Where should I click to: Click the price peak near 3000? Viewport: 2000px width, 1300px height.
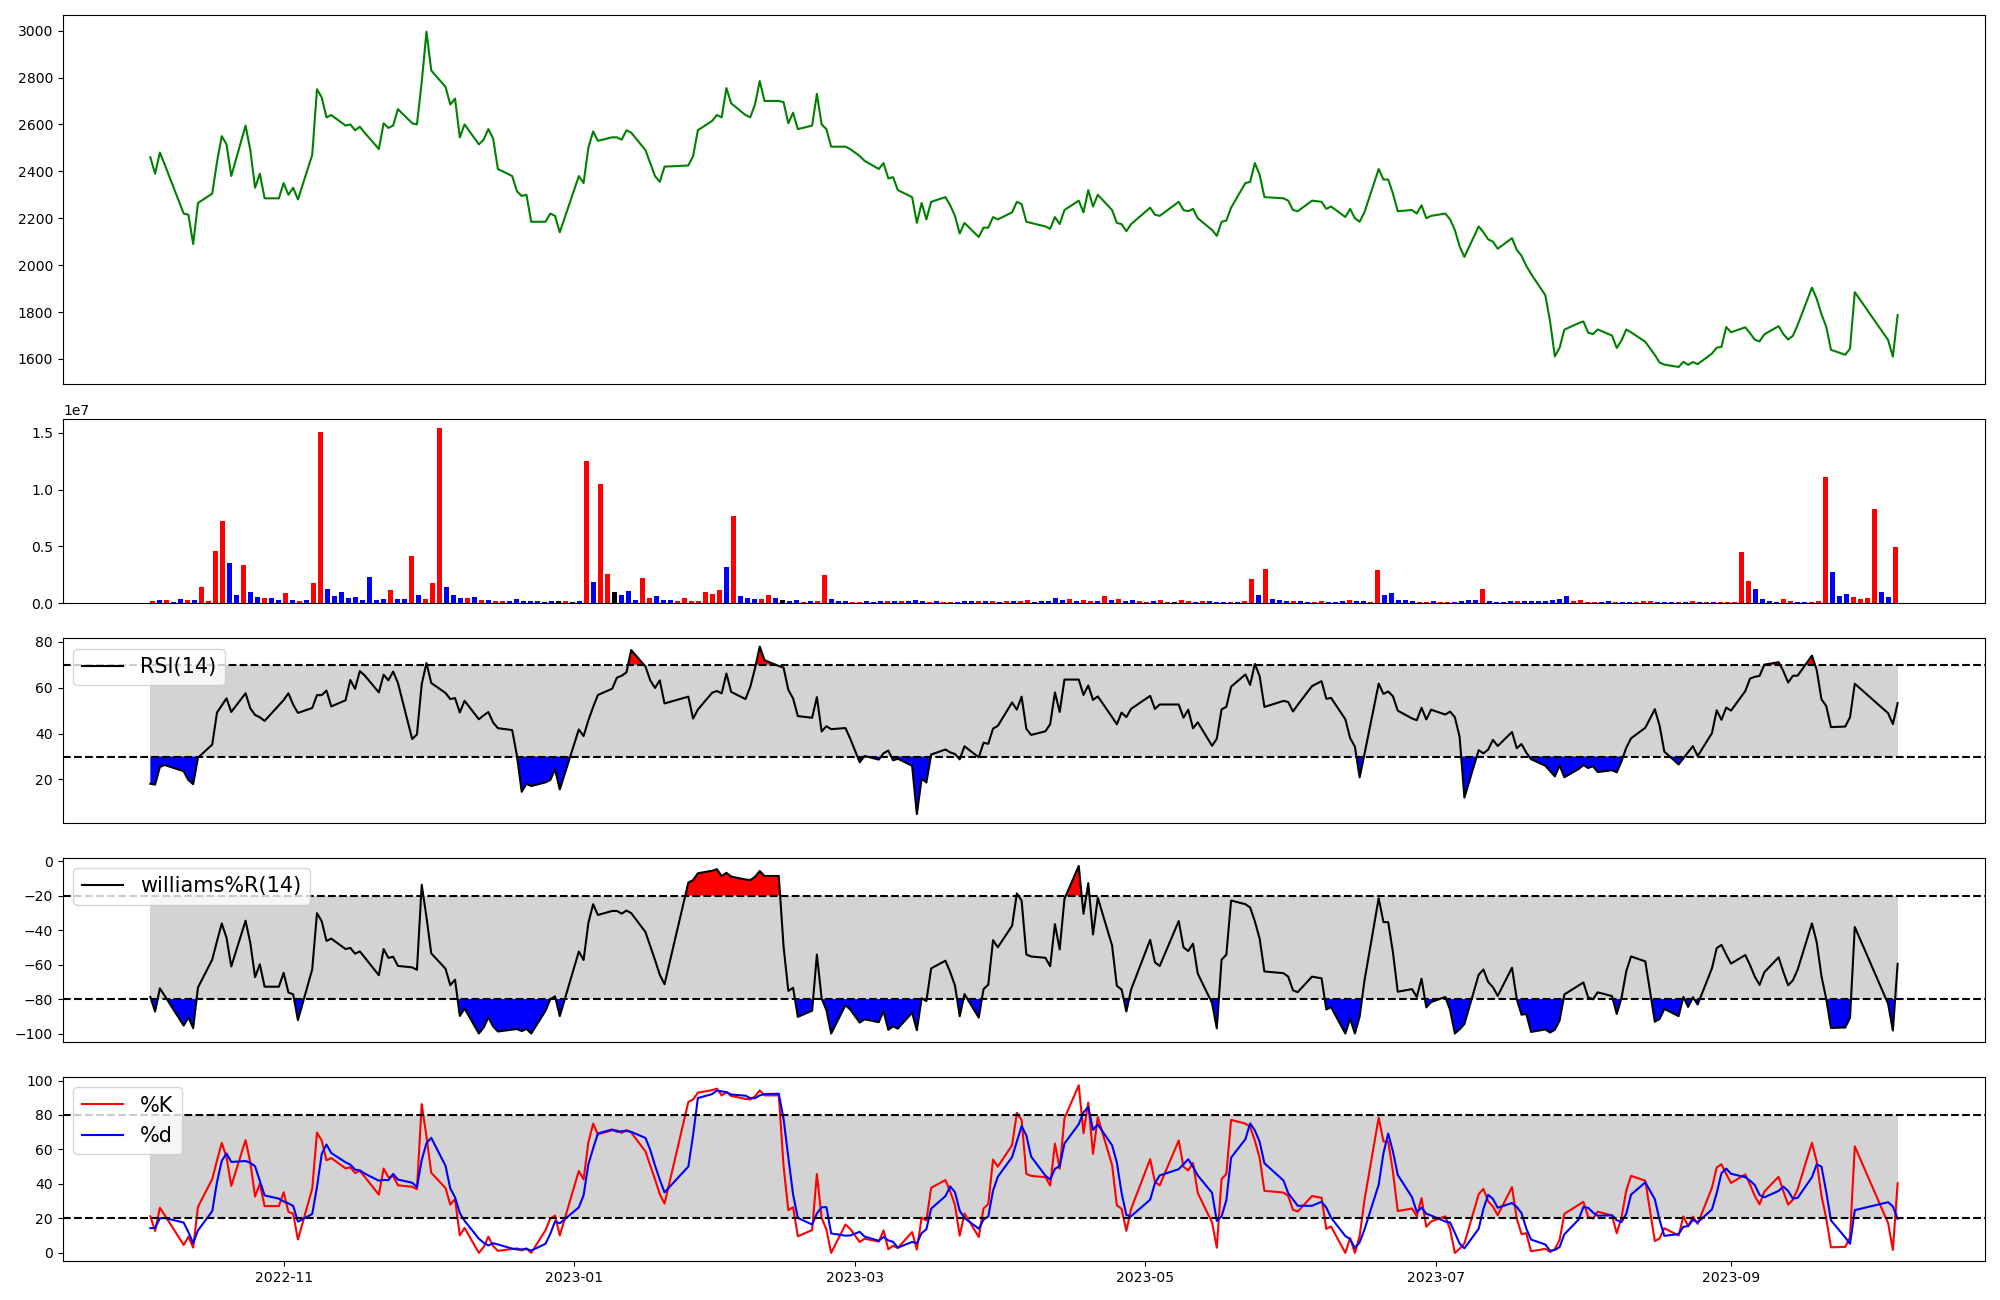click(x=426, y=33)
